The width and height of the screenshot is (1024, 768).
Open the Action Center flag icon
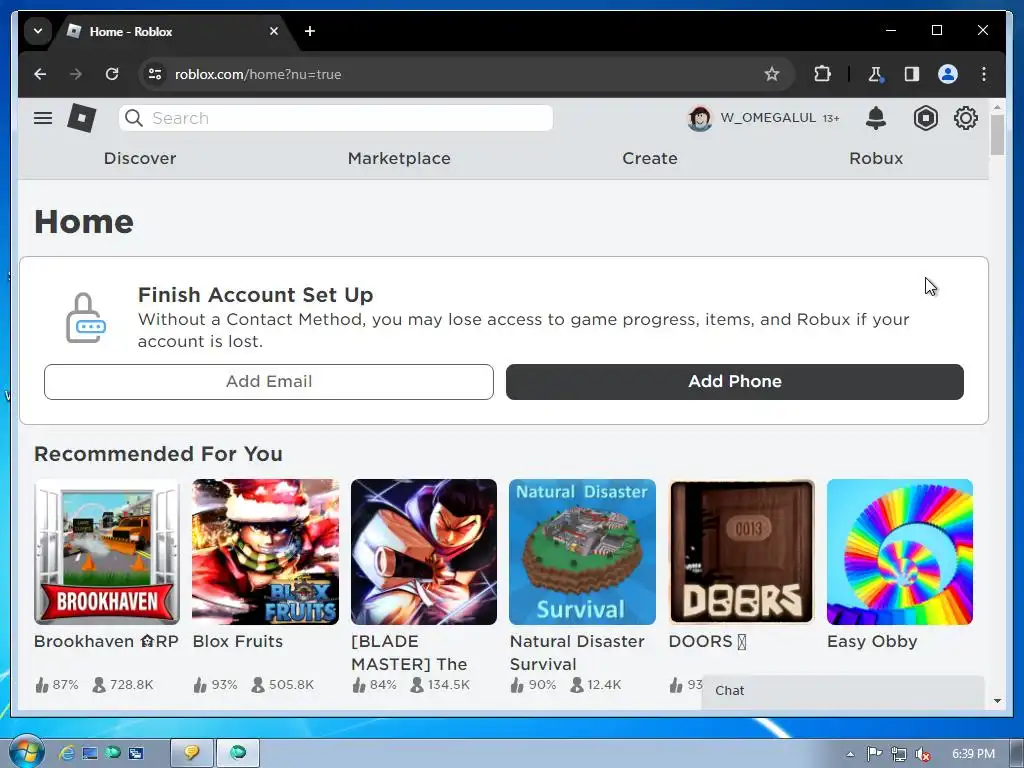click(x=874, y=754)
